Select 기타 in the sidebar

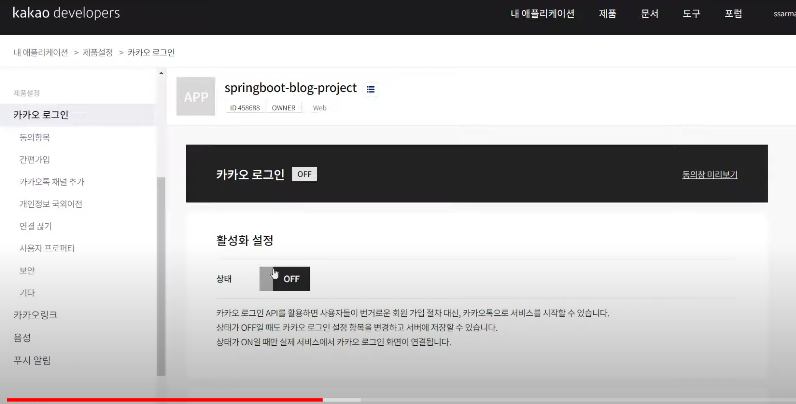(27, 293)
